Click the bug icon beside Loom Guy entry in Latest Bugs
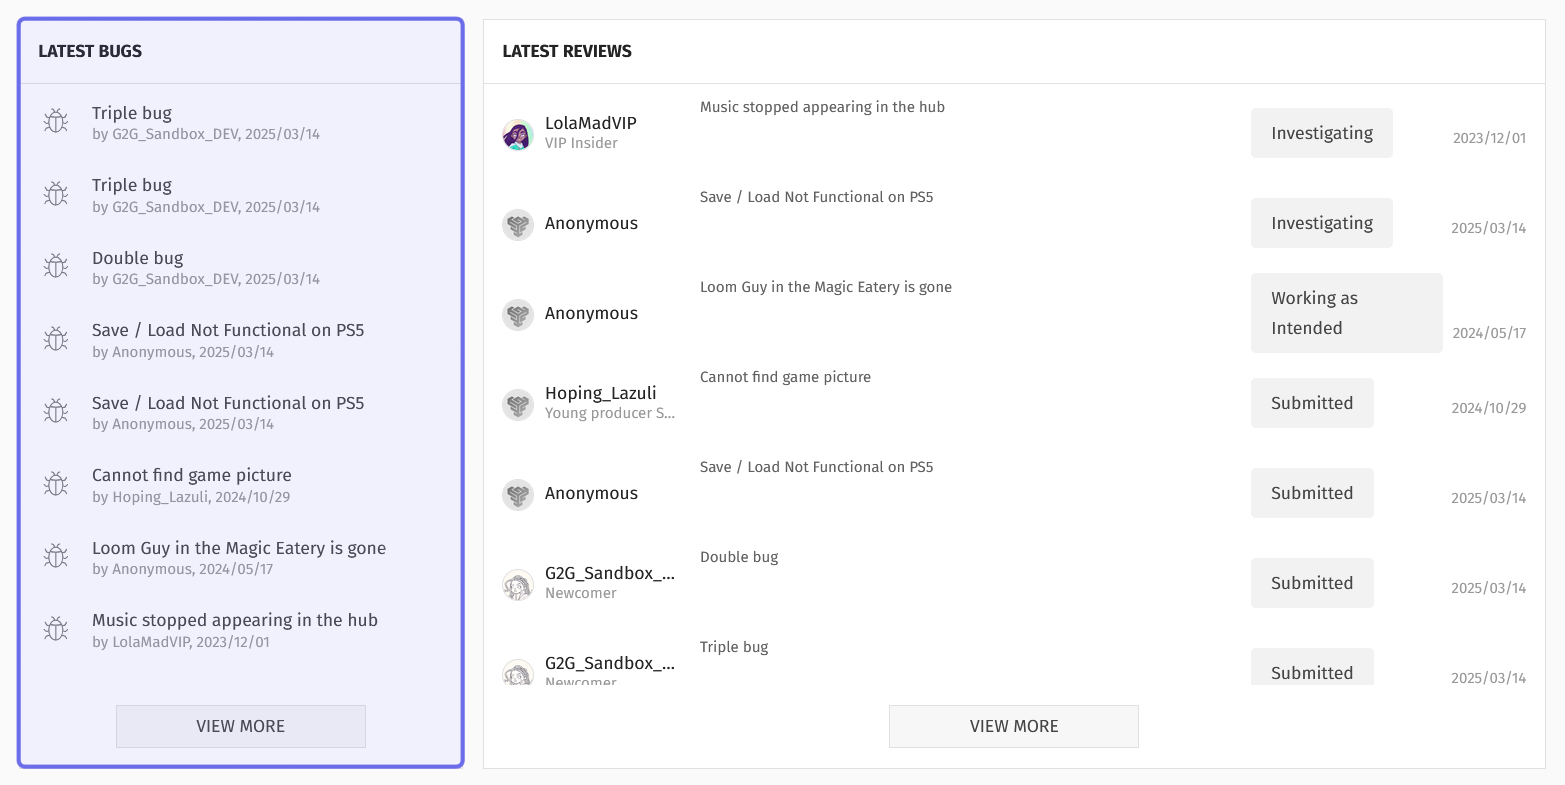This screenshot has width=1565, height=785. [56, 556]
